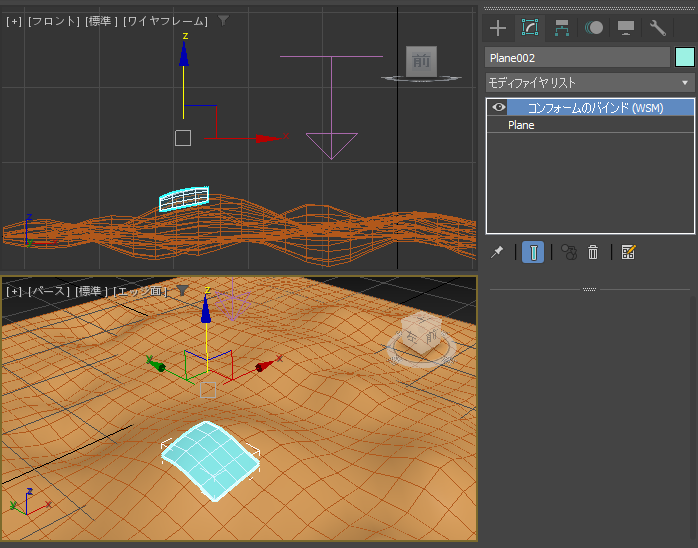This screenshot has width=698, height=548.
Task: Select the Plane entry in modifier stack
Action: 521,125
